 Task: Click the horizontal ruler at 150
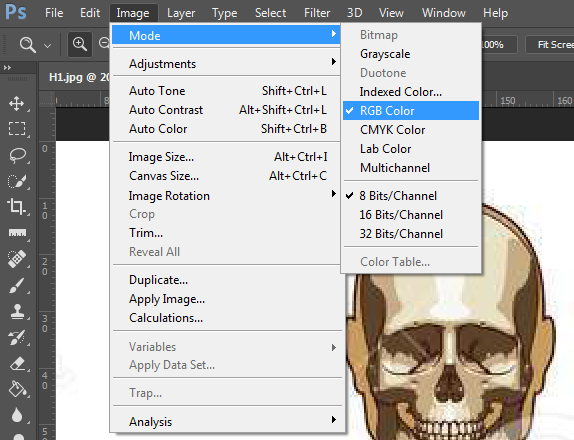point(508,100)
